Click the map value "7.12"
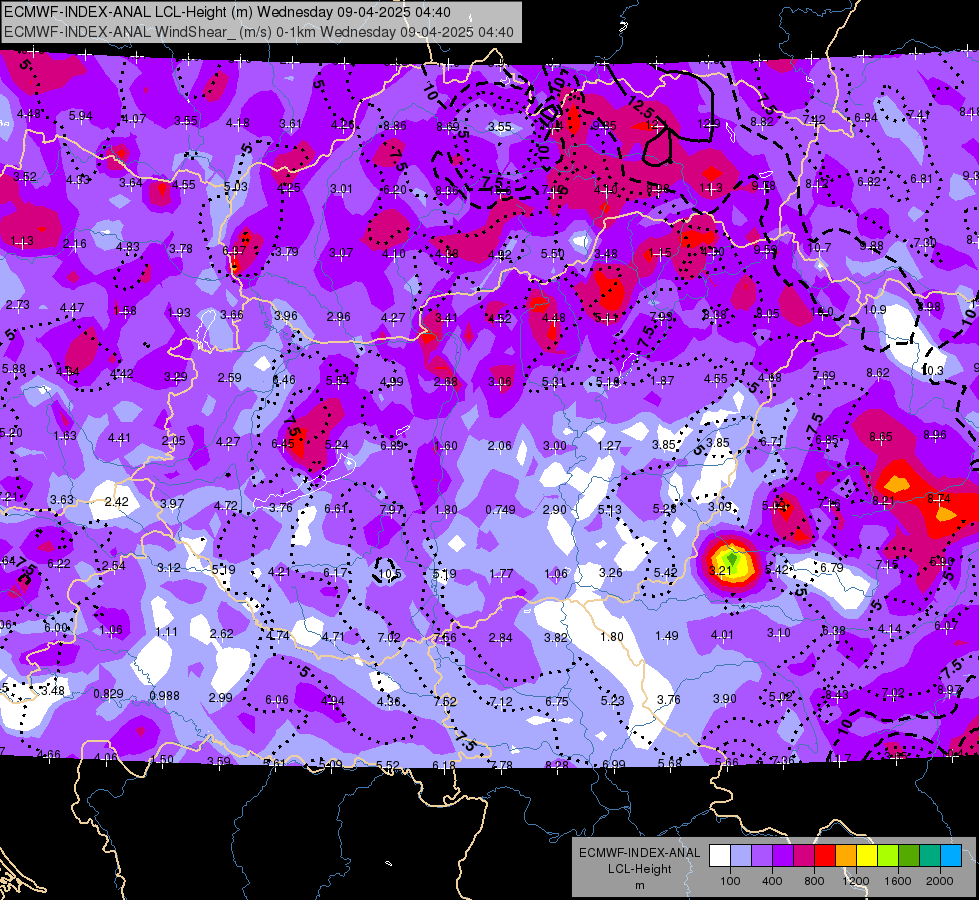This screenshot has height=900, width=979. click(501, 703)
